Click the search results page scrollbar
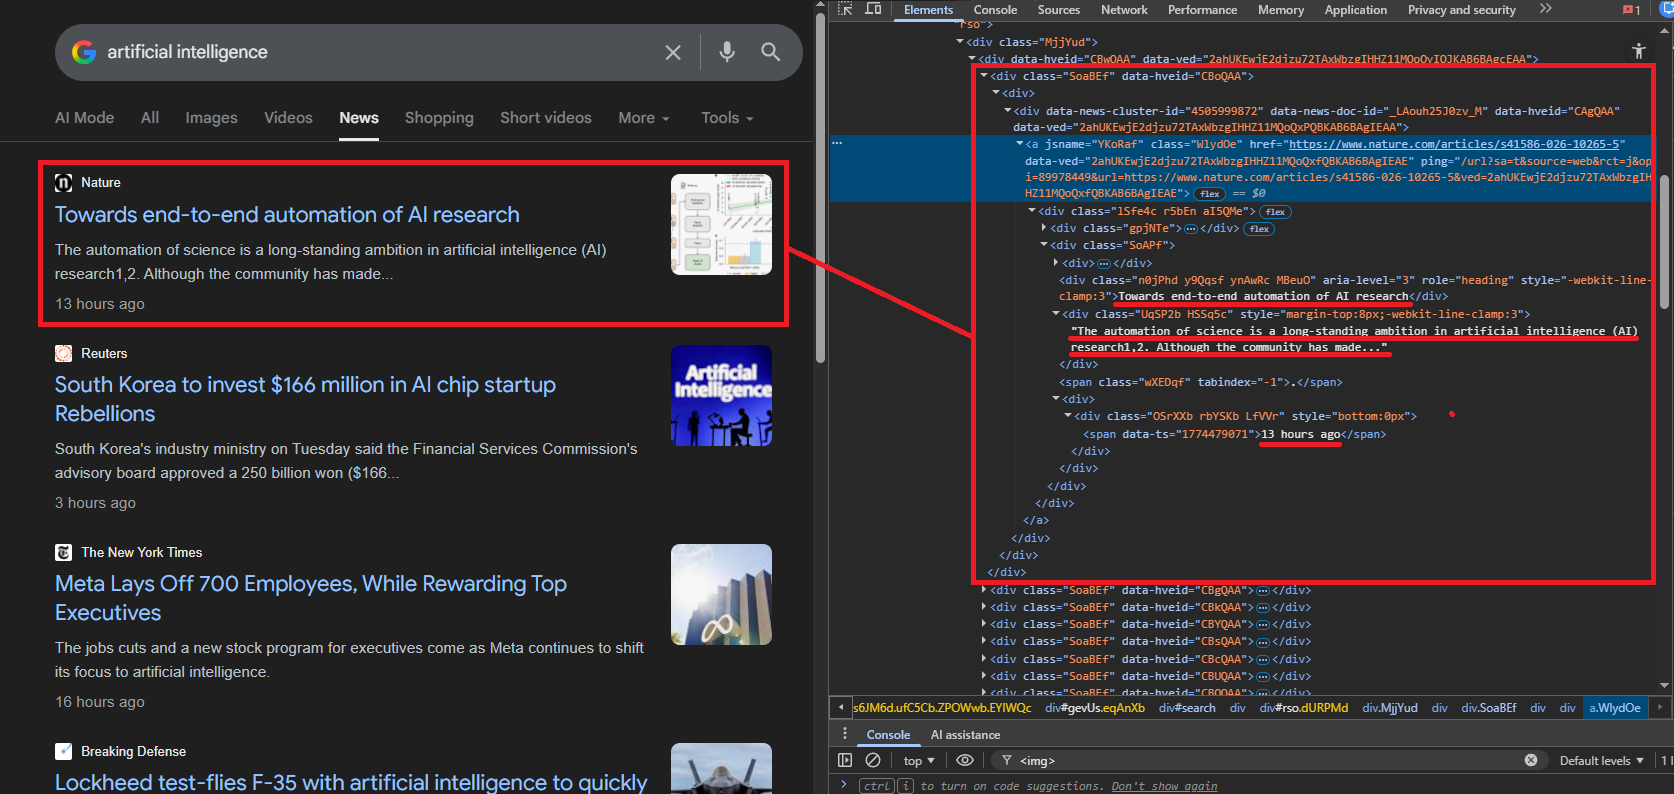The image size is (1674, 794). (820, 188)
